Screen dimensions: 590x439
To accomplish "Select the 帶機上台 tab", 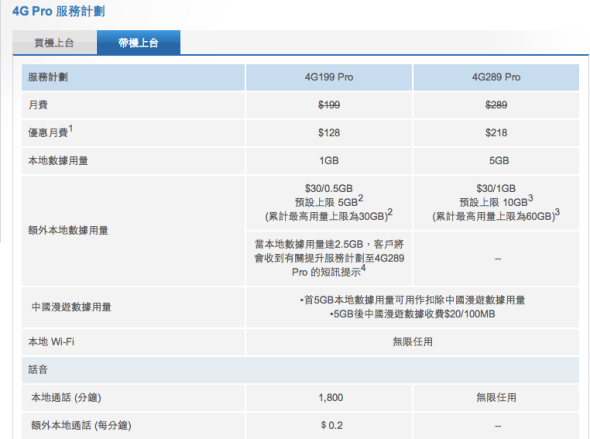I will coord(138,43).
